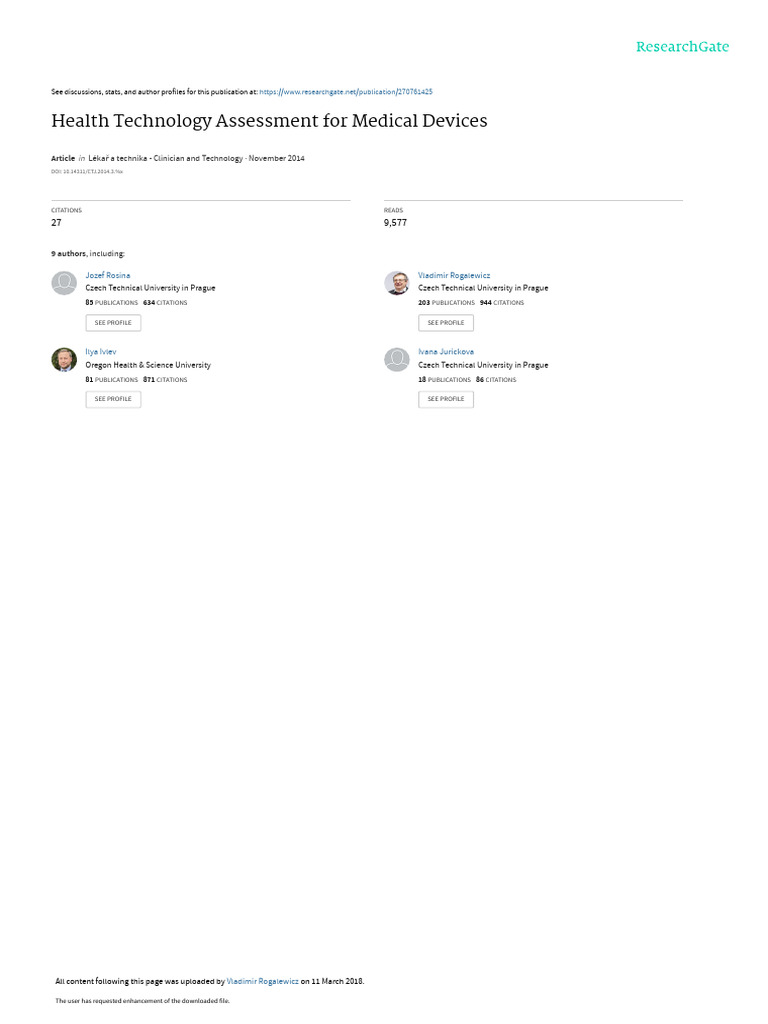Open Ilya Ivlev author name link
Screen dimensions: 768x1024
coord(101,352)
